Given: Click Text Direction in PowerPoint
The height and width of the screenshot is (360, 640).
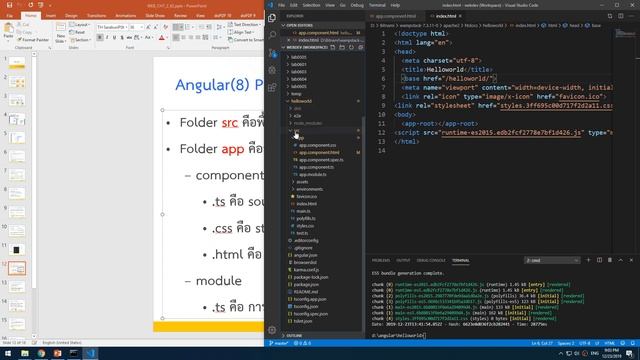Looking at the screenshot, I should coord(243,25).
